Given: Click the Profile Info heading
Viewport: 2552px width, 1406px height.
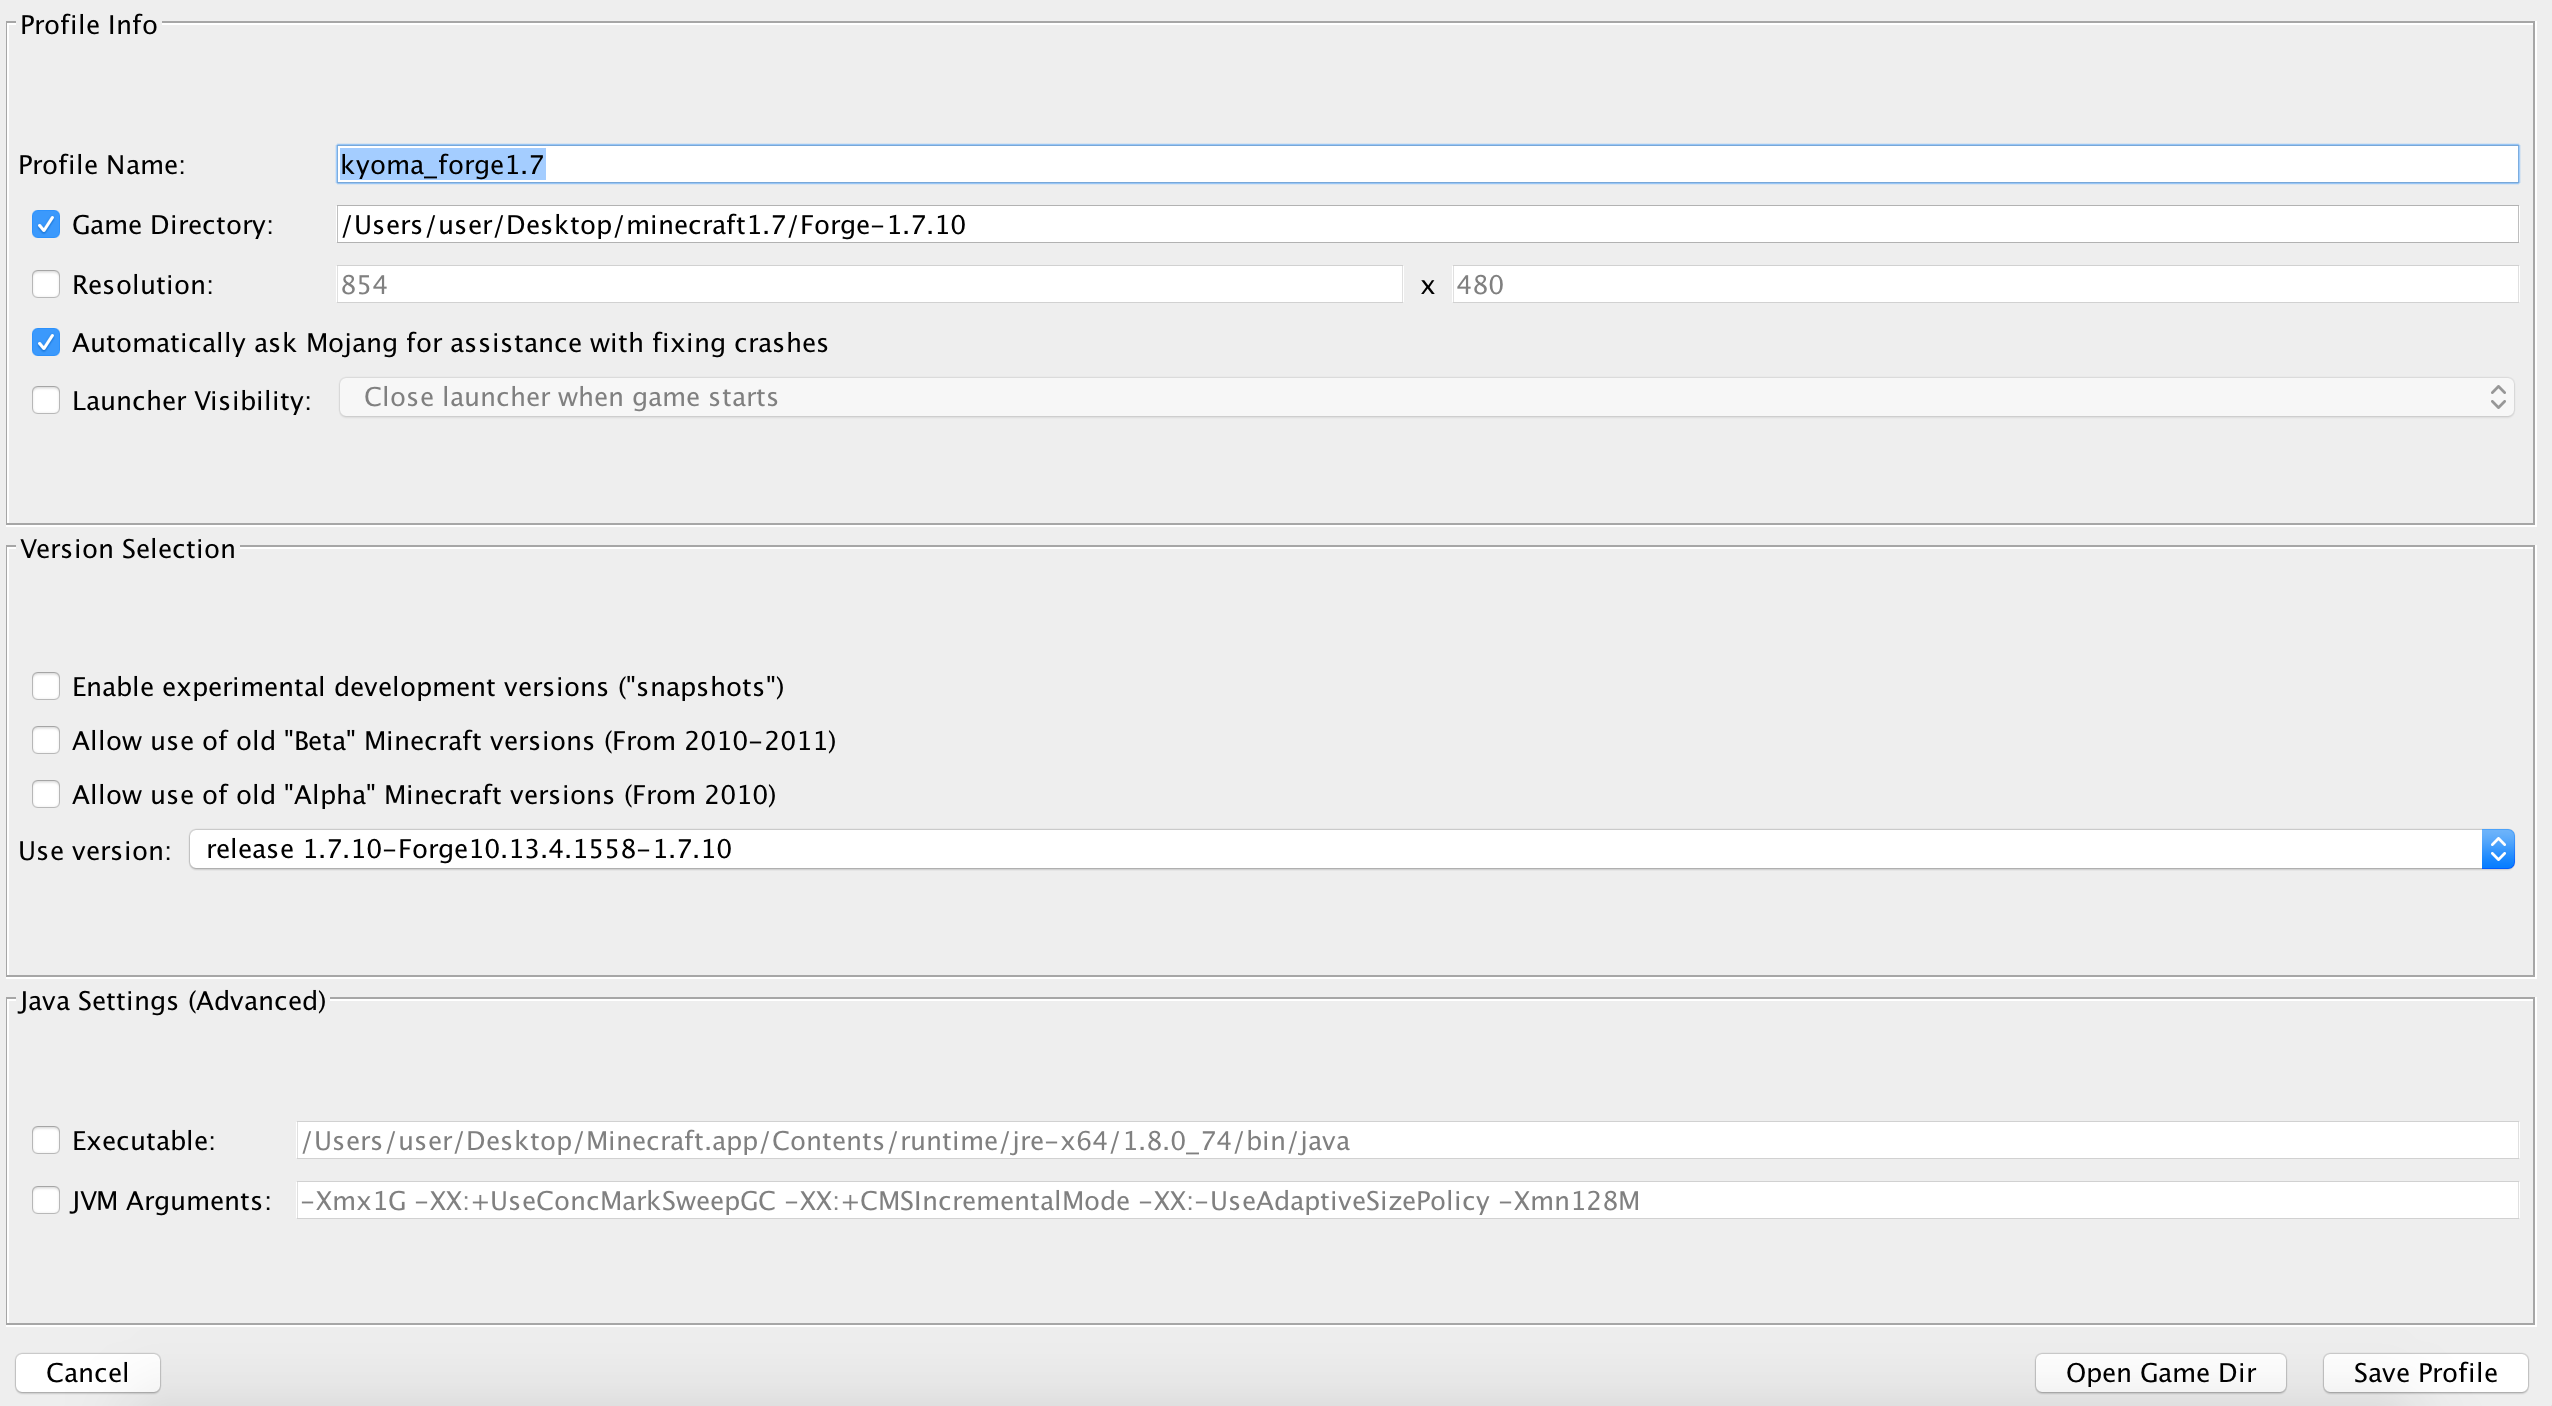Looking at the screenshot, I should (89, 24).
